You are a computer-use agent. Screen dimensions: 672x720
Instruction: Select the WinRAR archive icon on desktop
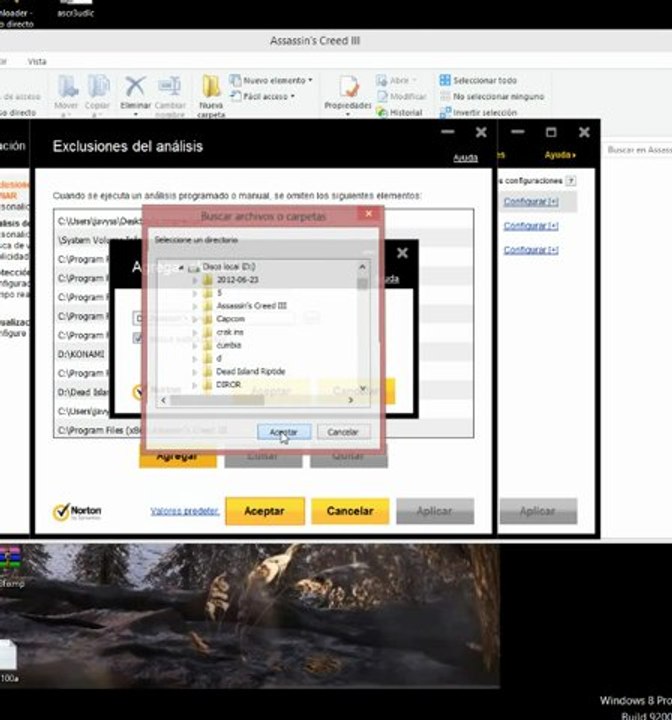10,558
